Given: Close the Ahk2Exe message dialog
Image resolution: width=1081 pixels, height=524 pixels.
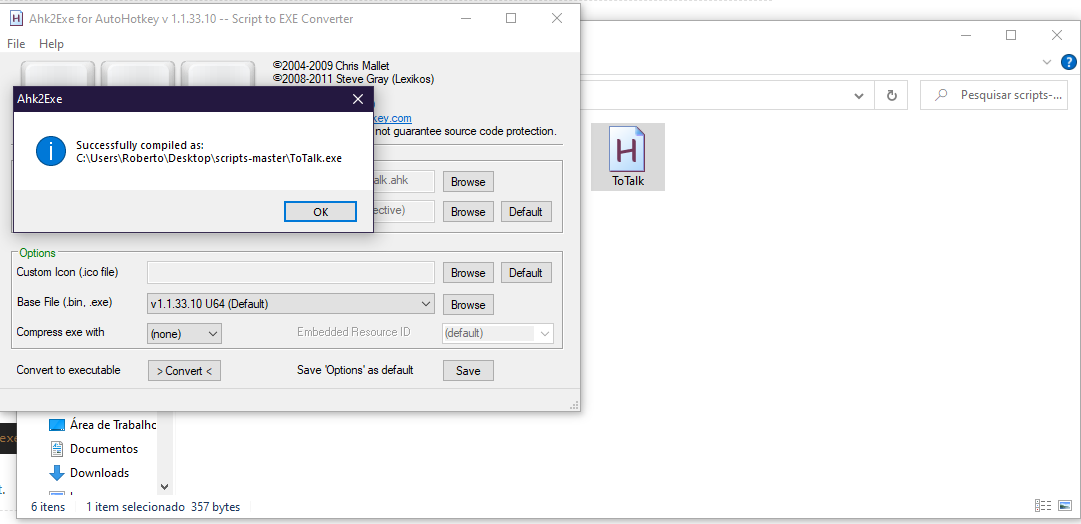Looking at the screenshot, I should [358, 99].
